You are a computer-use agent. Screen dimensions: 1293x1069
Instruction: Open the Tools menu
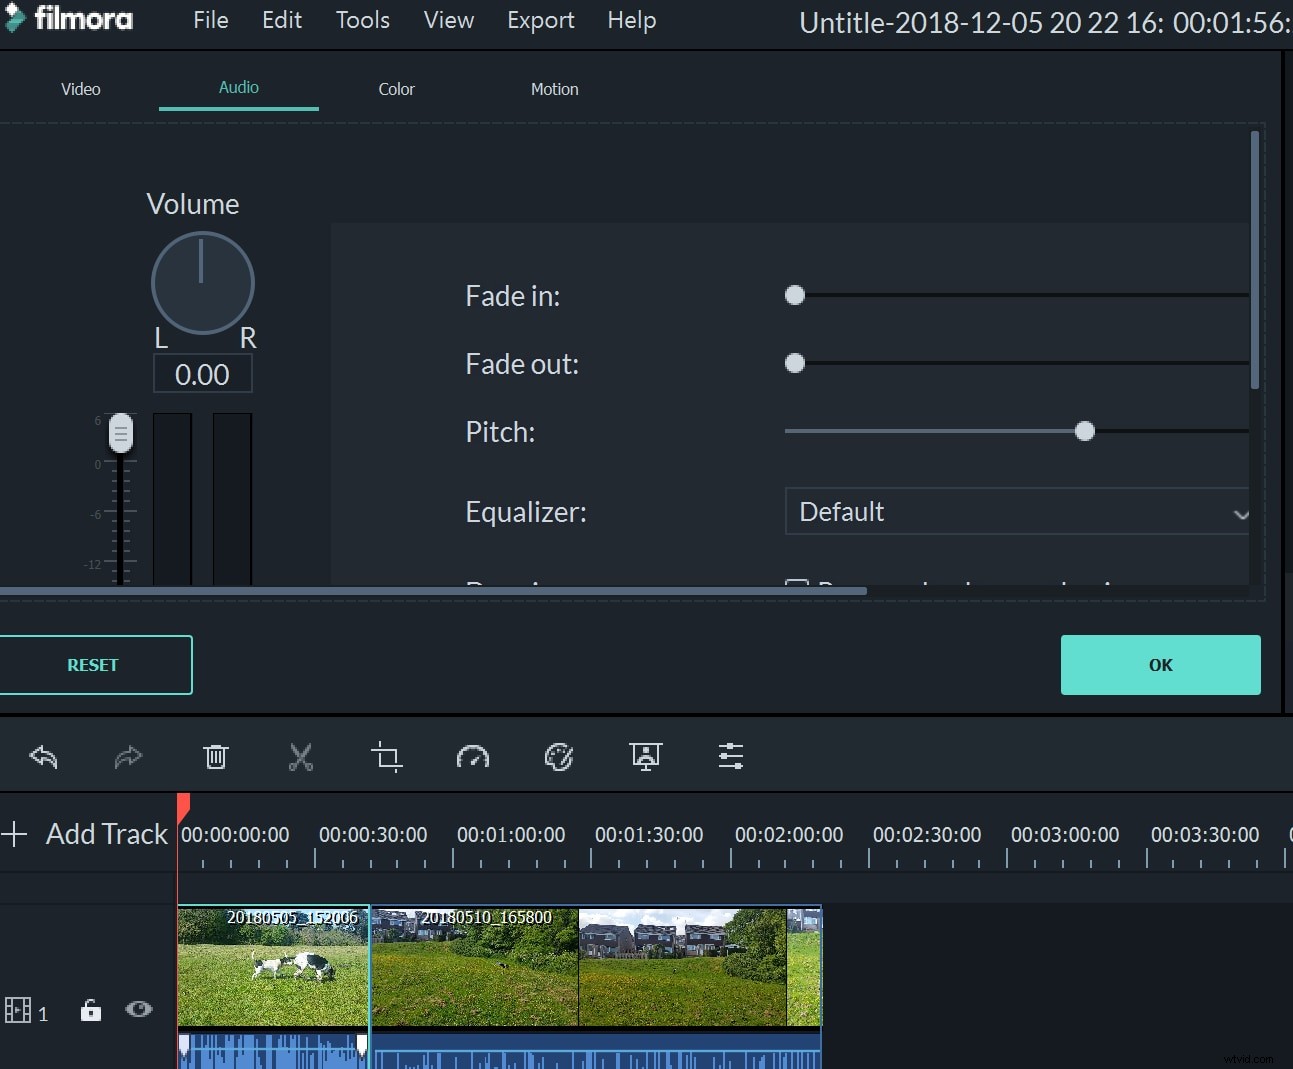[x=361, y=20]
